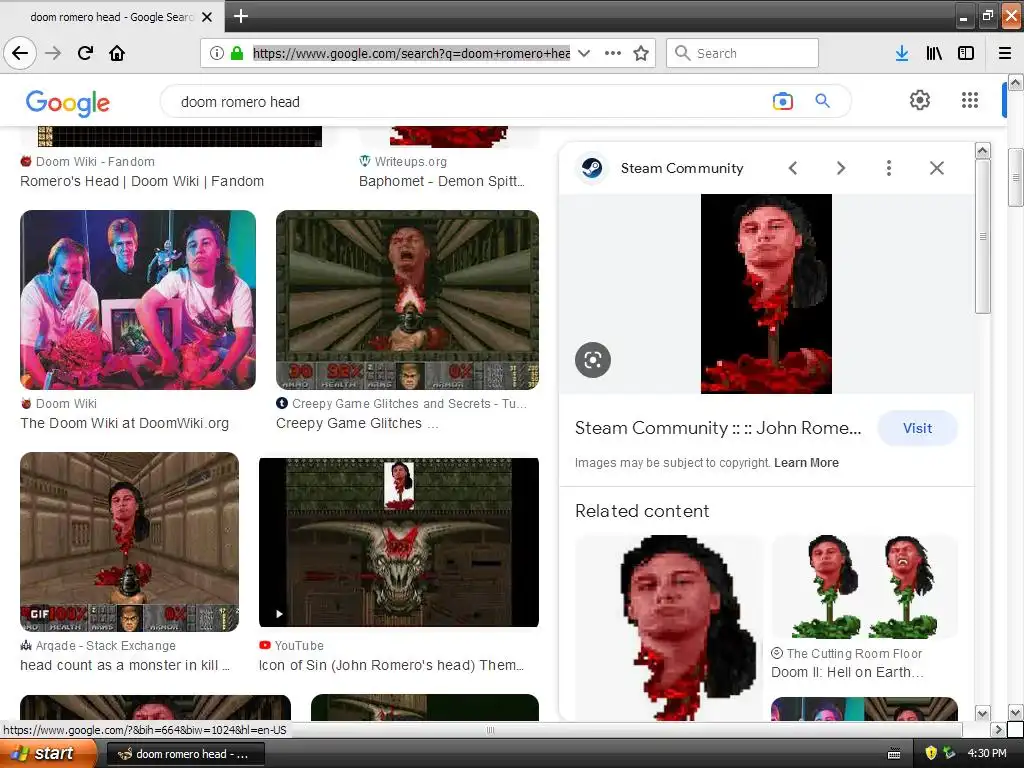Open head count as a monster link

(125, 665)
